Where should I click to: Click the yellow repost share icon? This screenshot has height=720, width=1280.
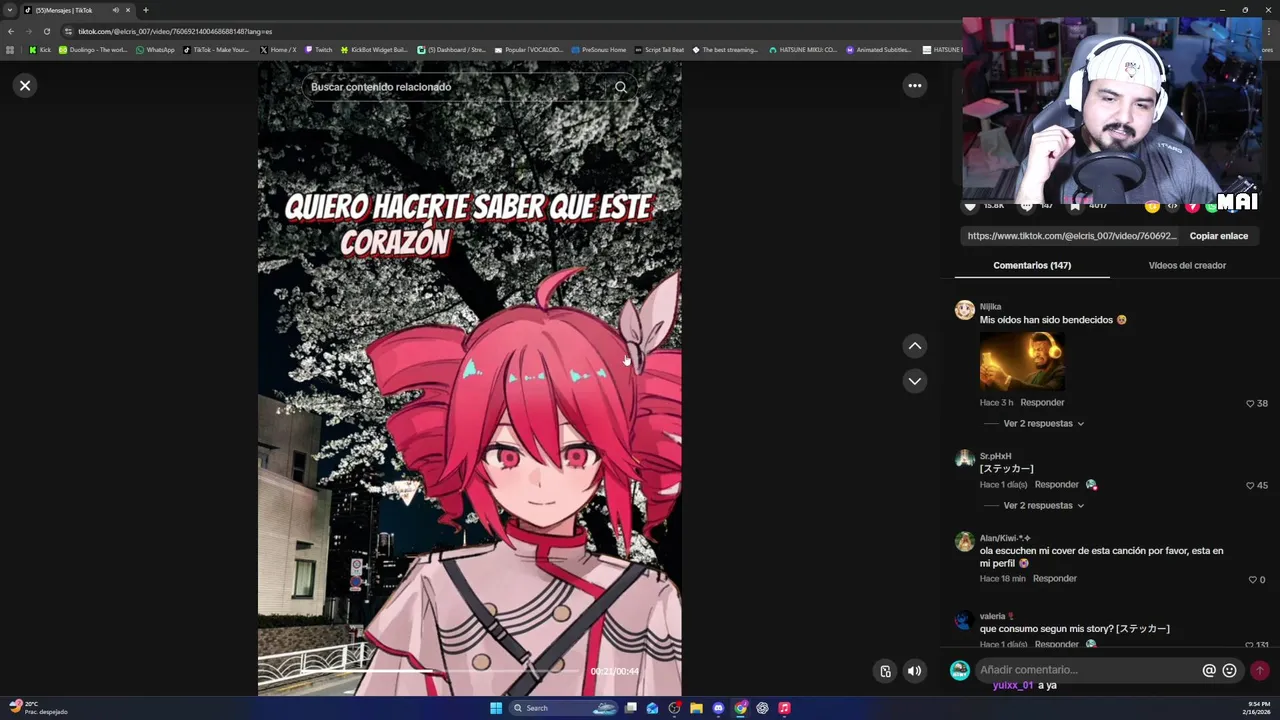(1152, 206)
